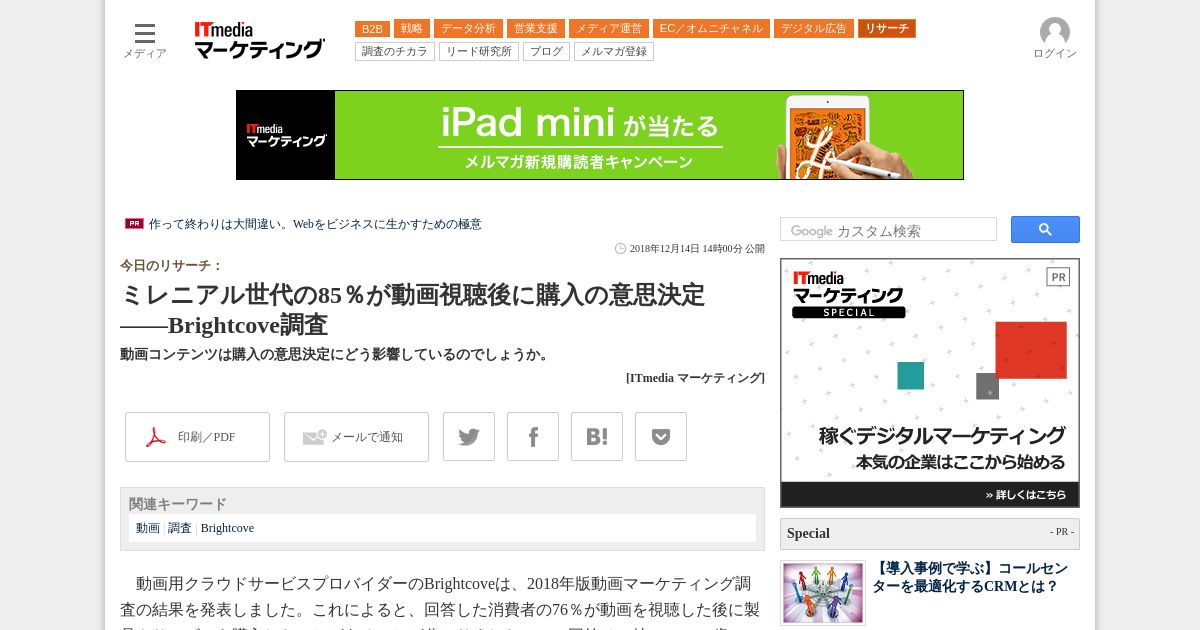
Task: Share article on Facebook
Action: pos(533,437)
